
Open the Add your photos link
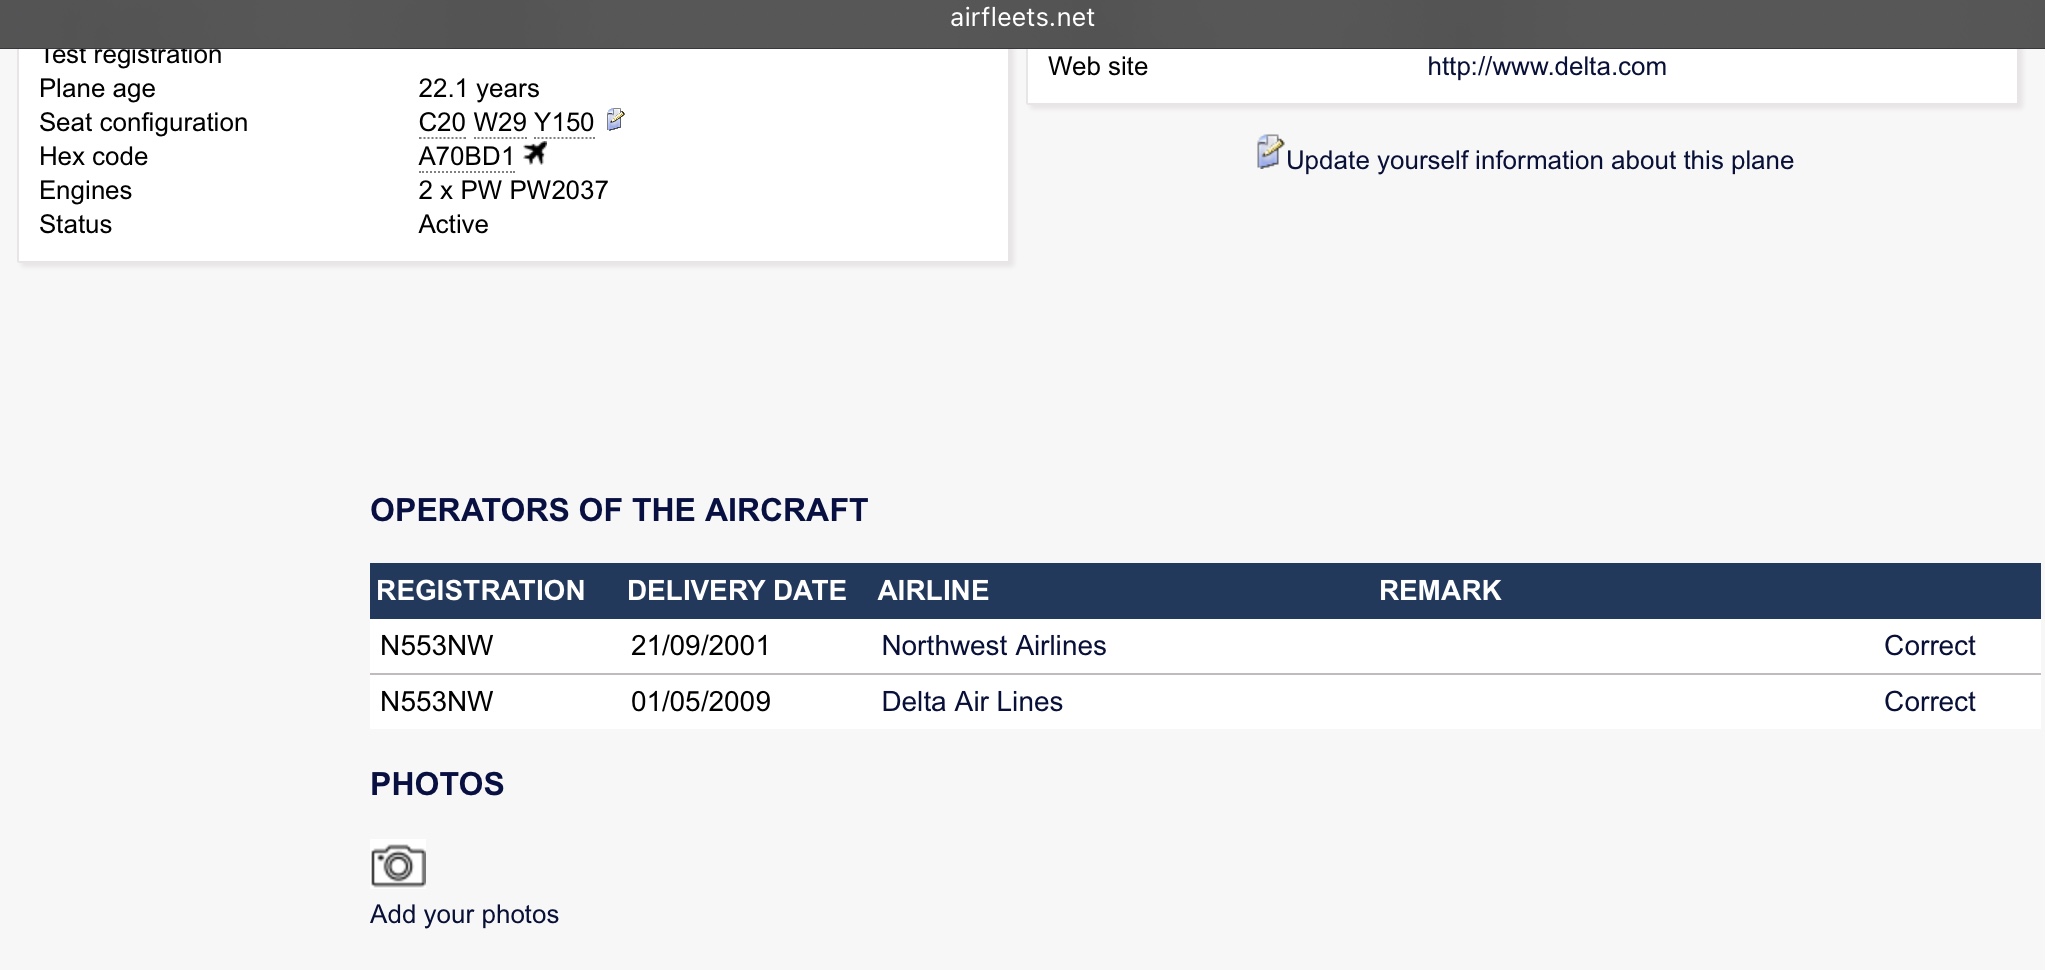[x=464, y=914]
